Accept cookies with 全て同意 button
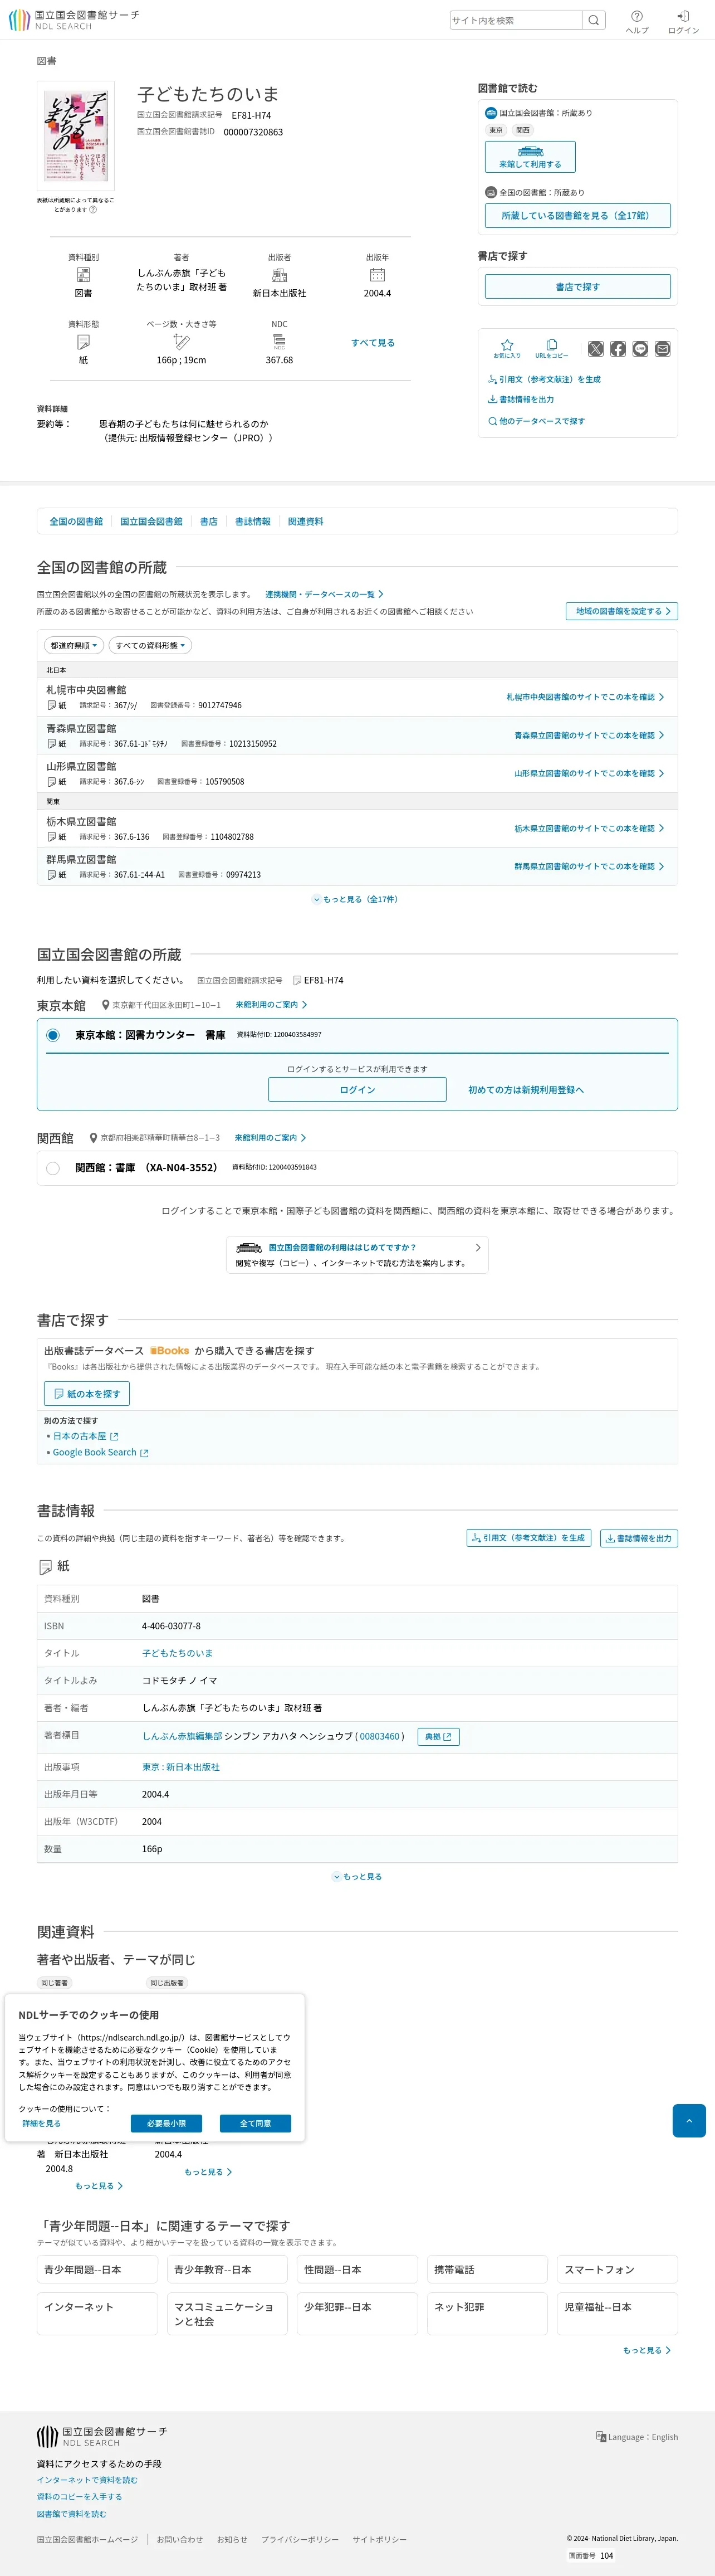Screen dimensions: 715x2576 pyautogui.click(x=255, y=2123)
